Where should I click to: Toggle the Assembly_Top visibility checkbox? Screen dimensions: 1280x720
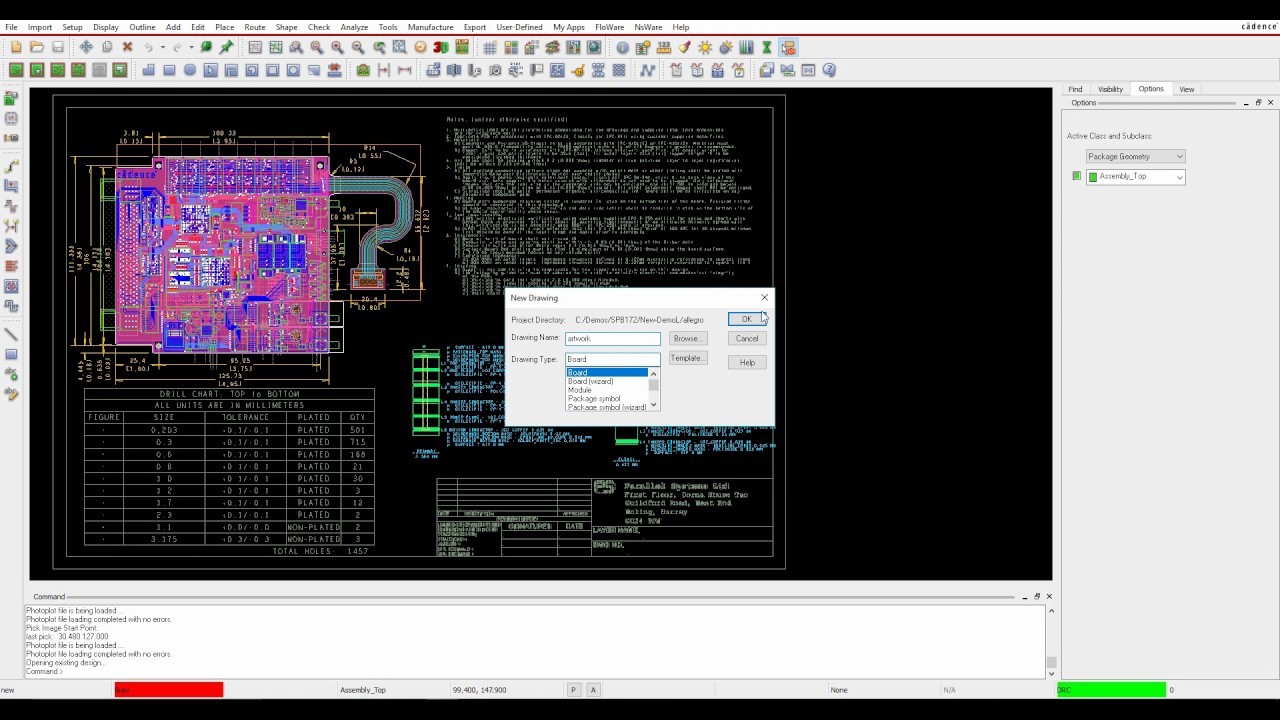pyautogui.click(x=1076, y=175)
